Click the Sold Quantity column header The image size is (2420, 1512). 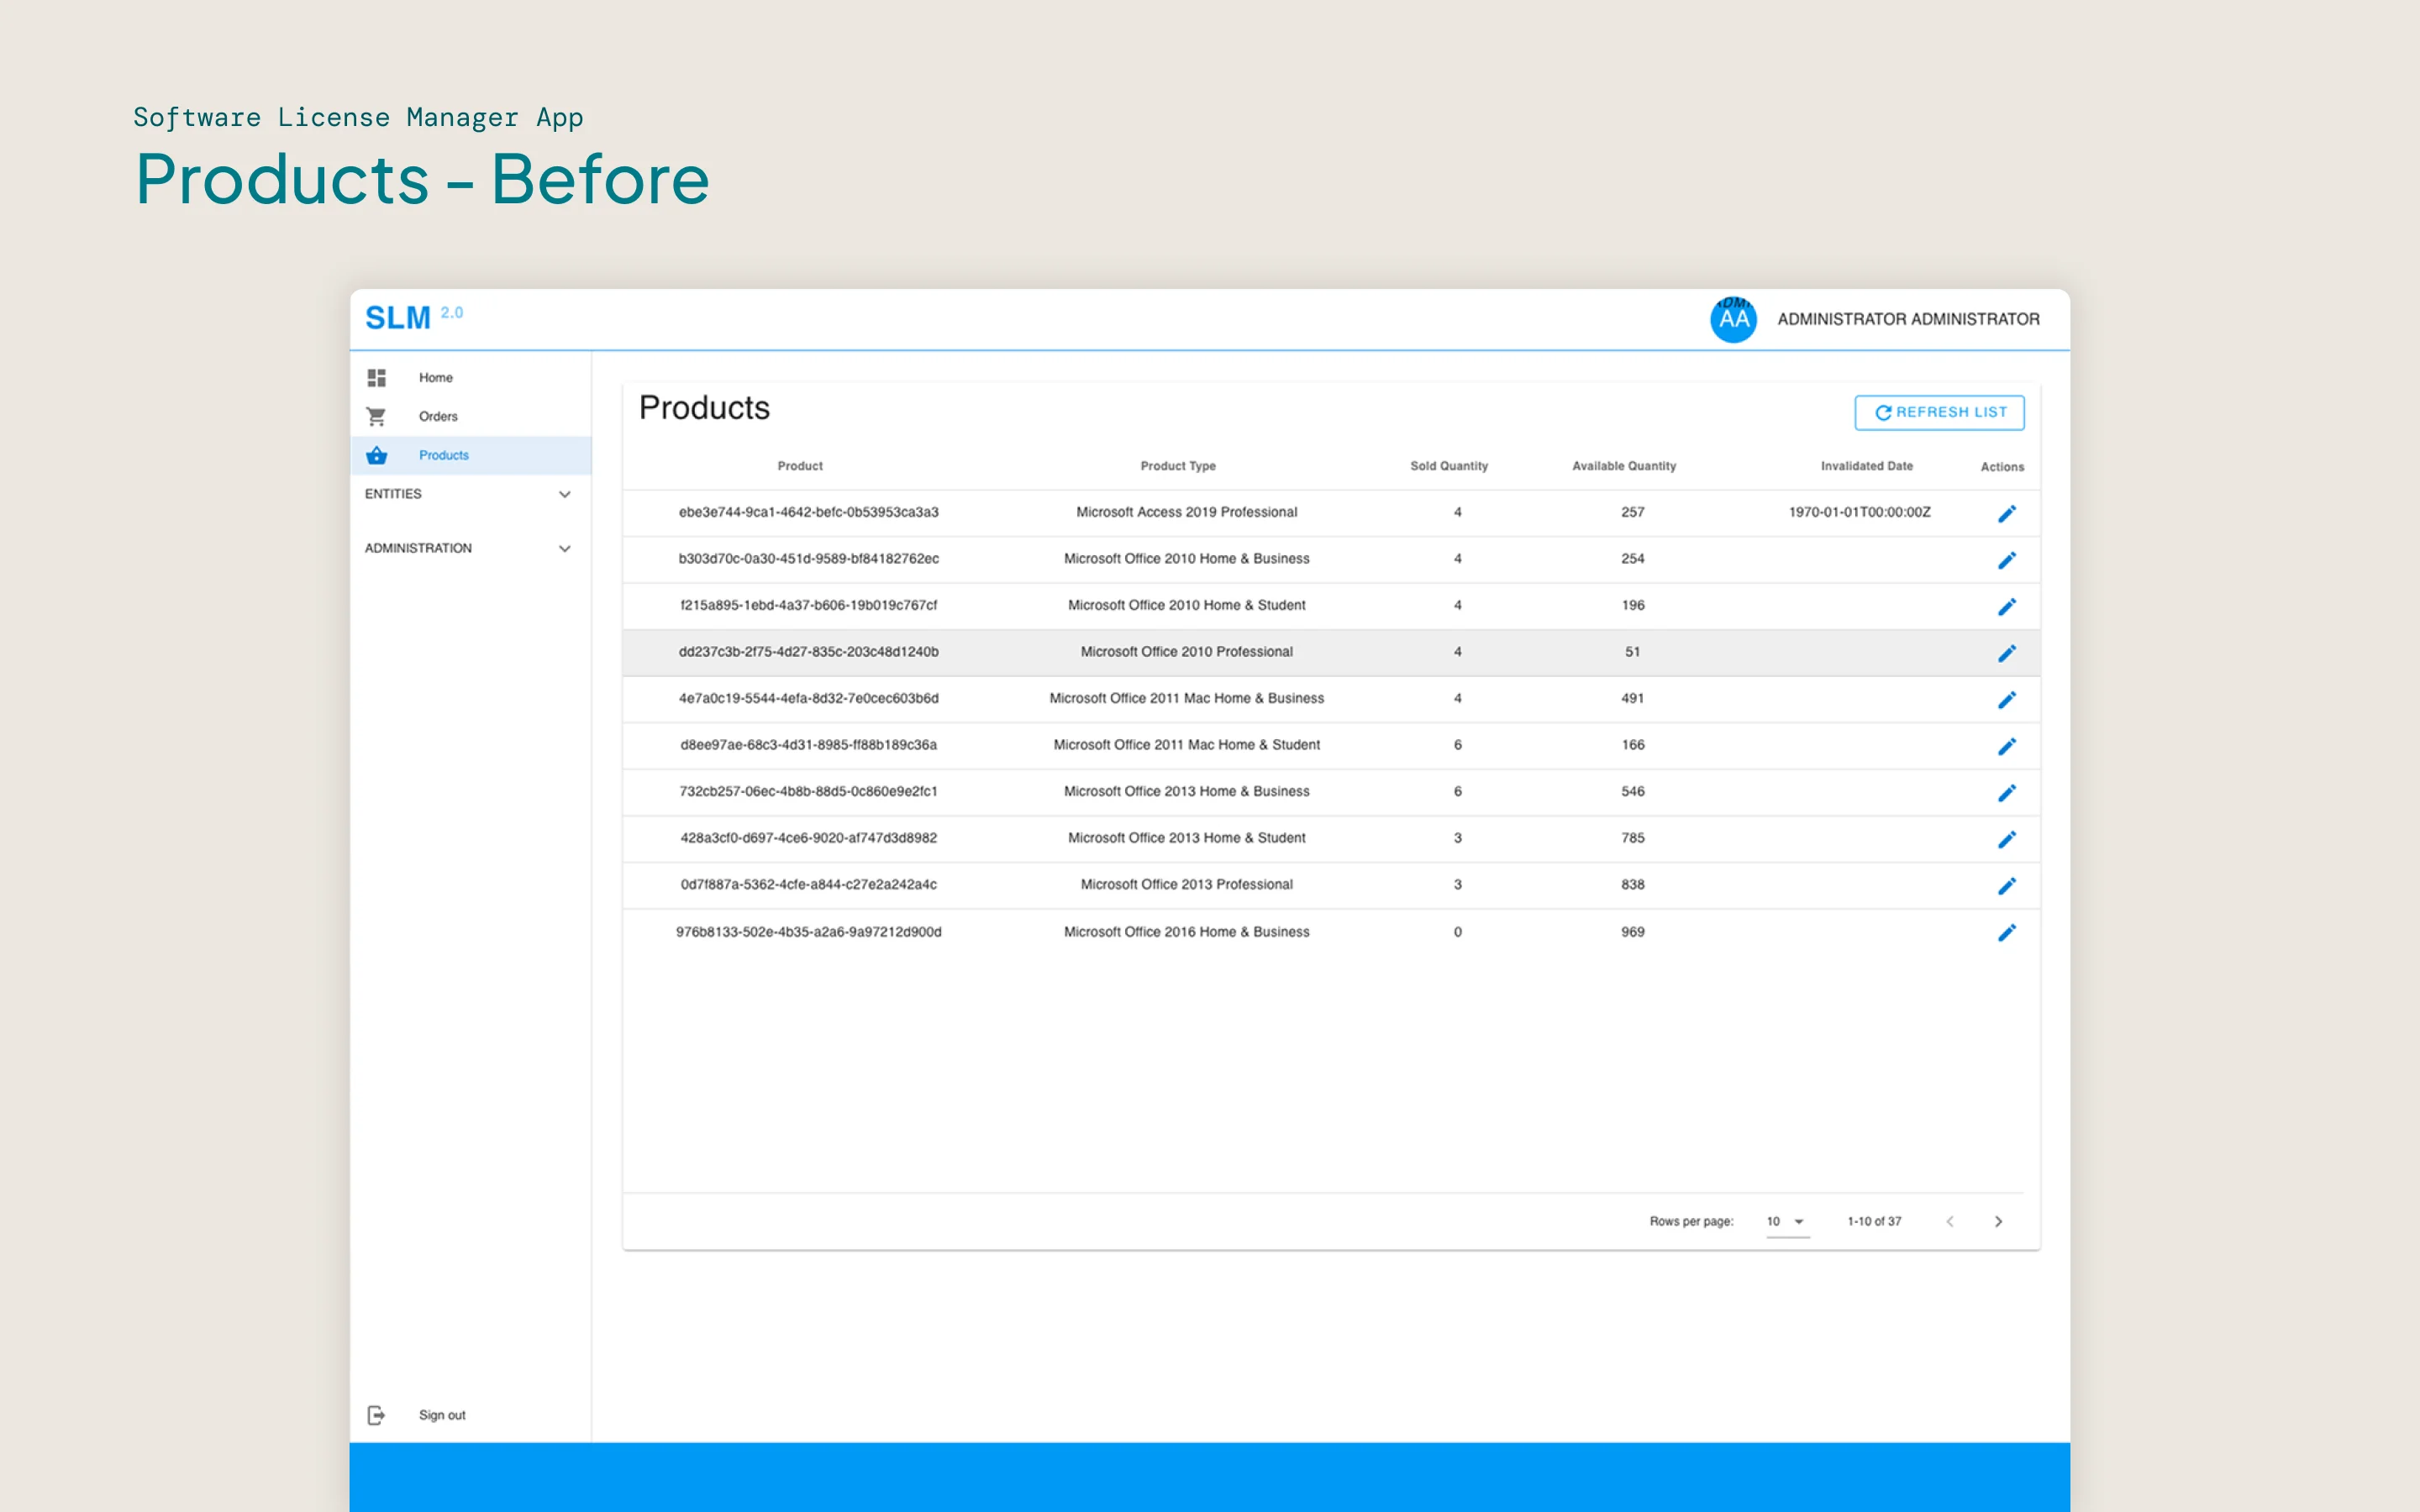[x=1449, y=466]
